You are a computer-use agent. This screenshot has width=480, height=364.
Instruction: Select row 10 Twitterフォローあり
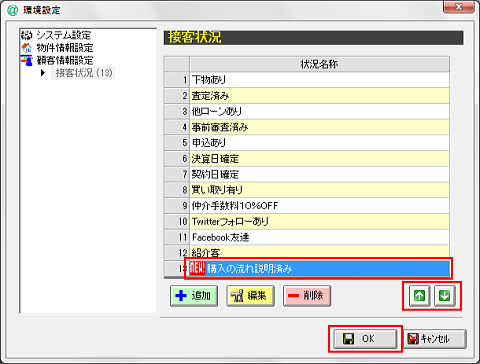[x=319, y=221]
